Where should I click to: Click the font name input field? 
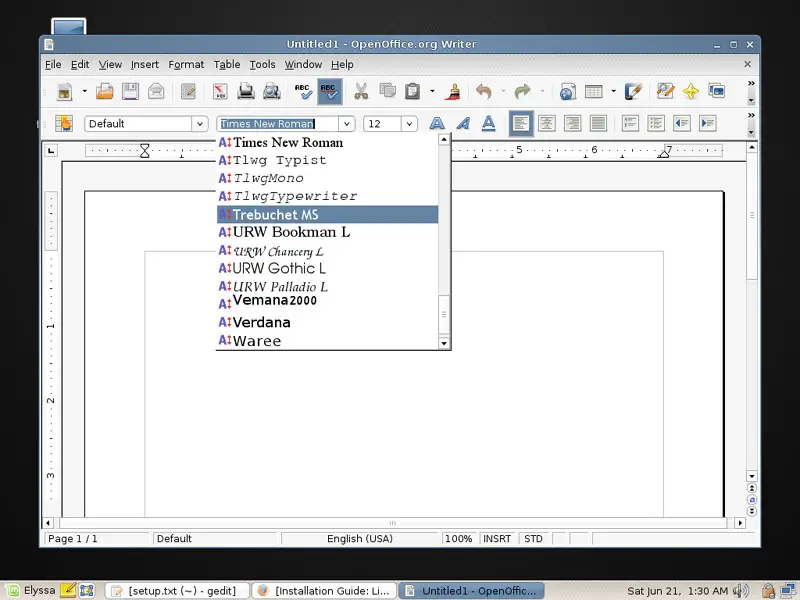[x=278, y=124]
